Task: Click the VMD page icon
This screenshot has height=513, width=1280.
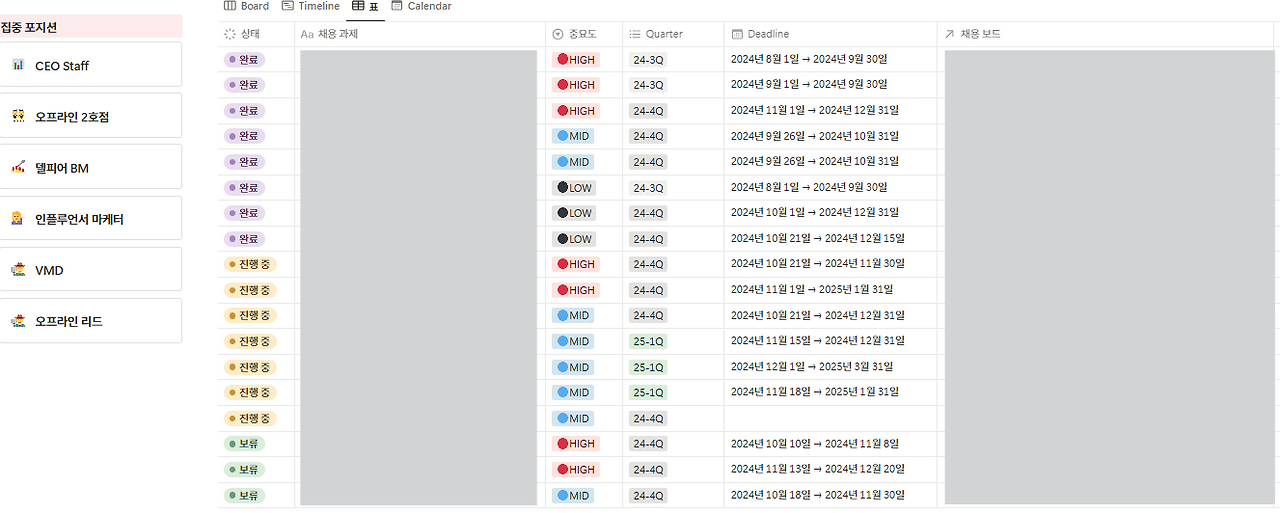Action: pos(18,270)
